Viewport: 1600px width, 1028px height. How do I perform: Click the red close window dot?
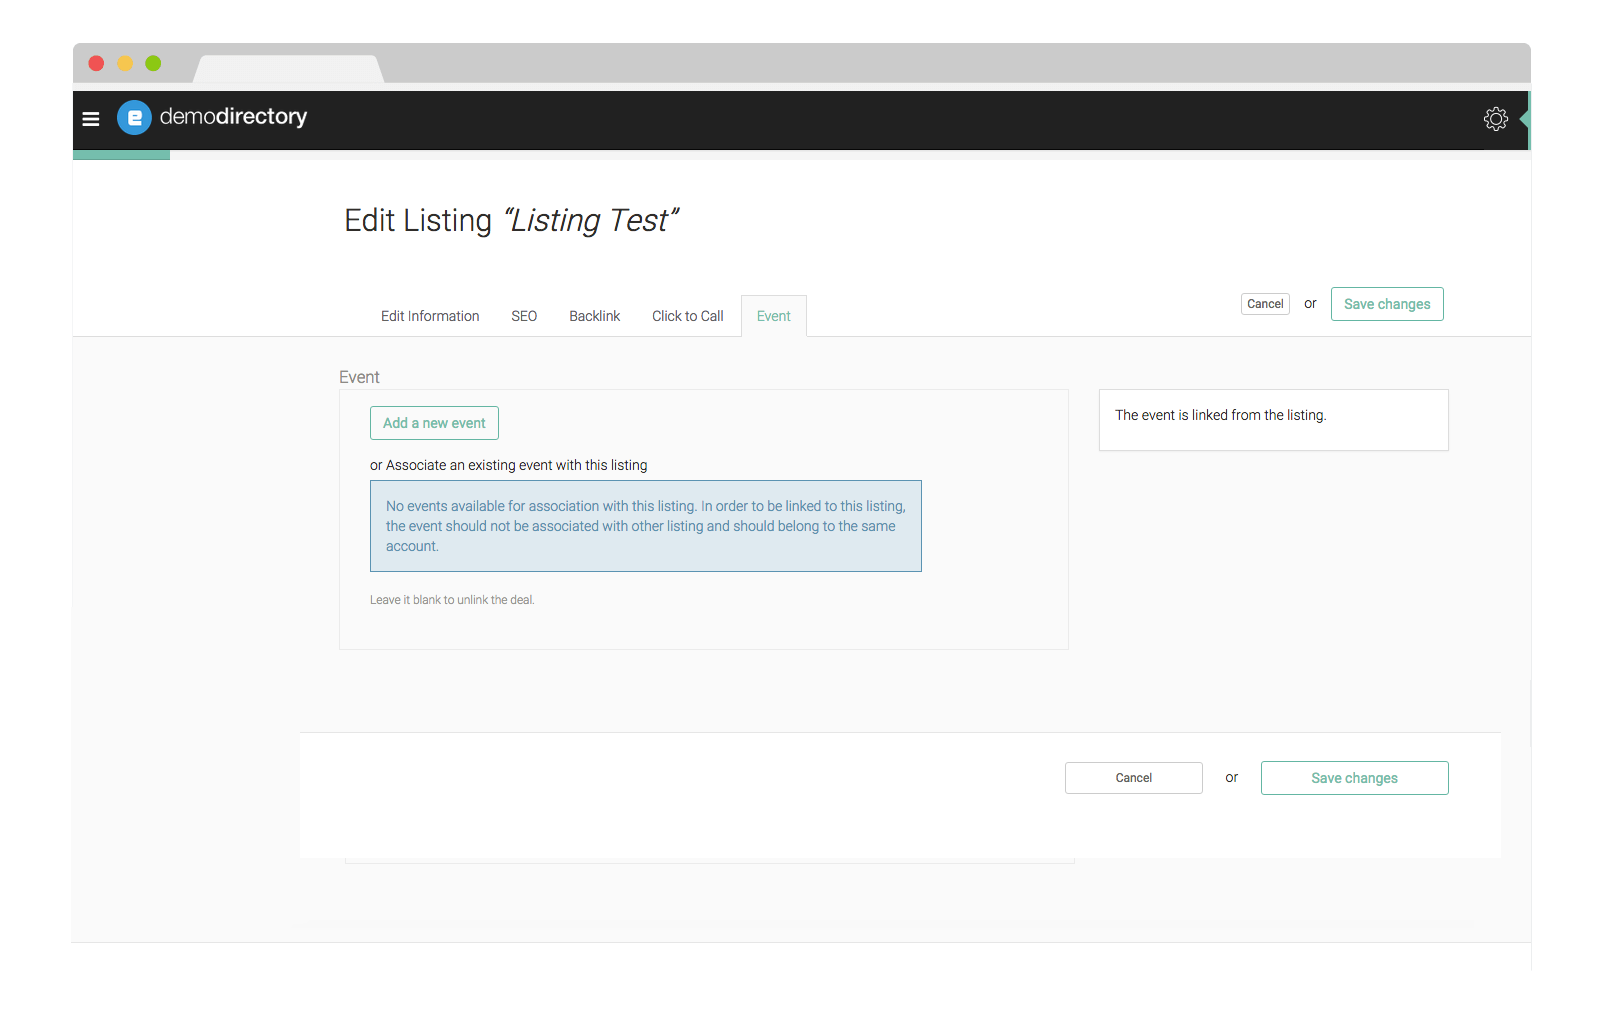click(96, 63)
